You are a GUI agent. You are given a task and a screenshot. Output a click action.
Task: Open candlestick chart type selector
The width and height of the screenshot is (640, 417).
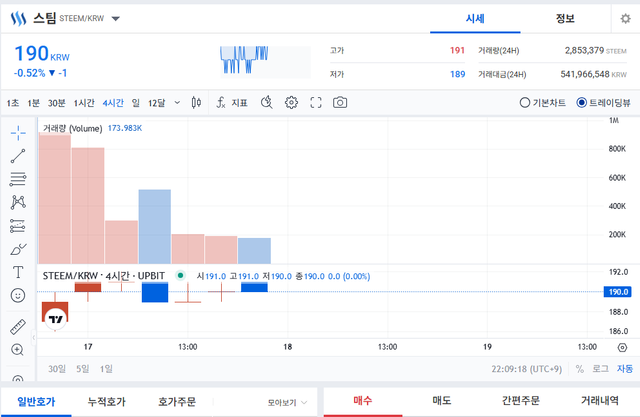[x=196, y=102]
